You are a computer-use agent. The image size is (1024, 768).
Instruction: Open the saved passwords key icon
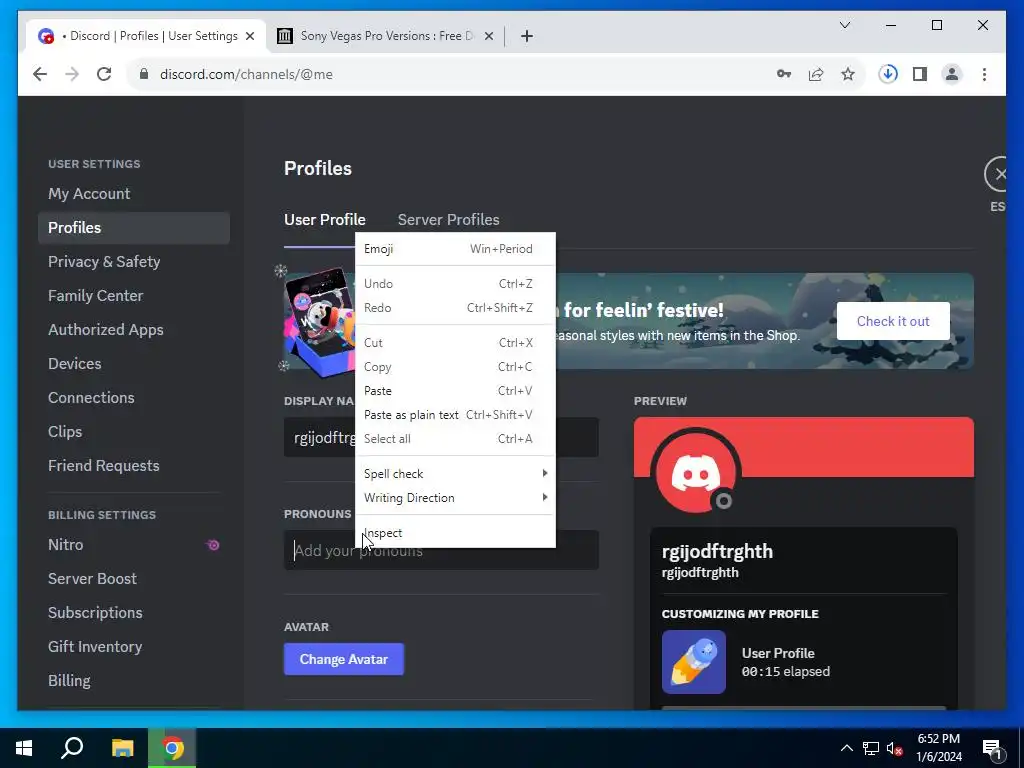click(x=784, y=74)
